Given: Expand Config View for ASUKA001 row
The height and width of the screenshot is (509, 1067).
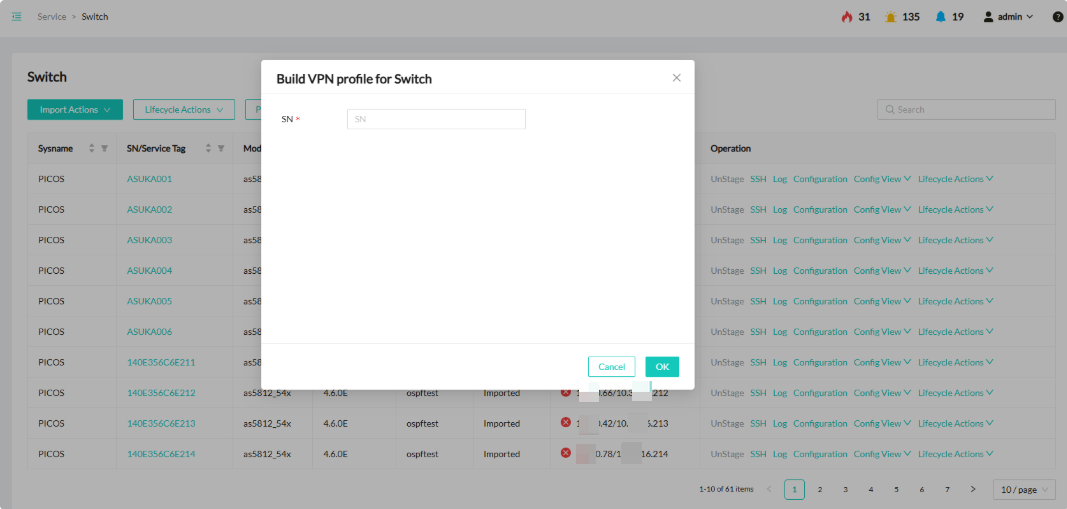Looking at the screenshot, I should (881, 180).
